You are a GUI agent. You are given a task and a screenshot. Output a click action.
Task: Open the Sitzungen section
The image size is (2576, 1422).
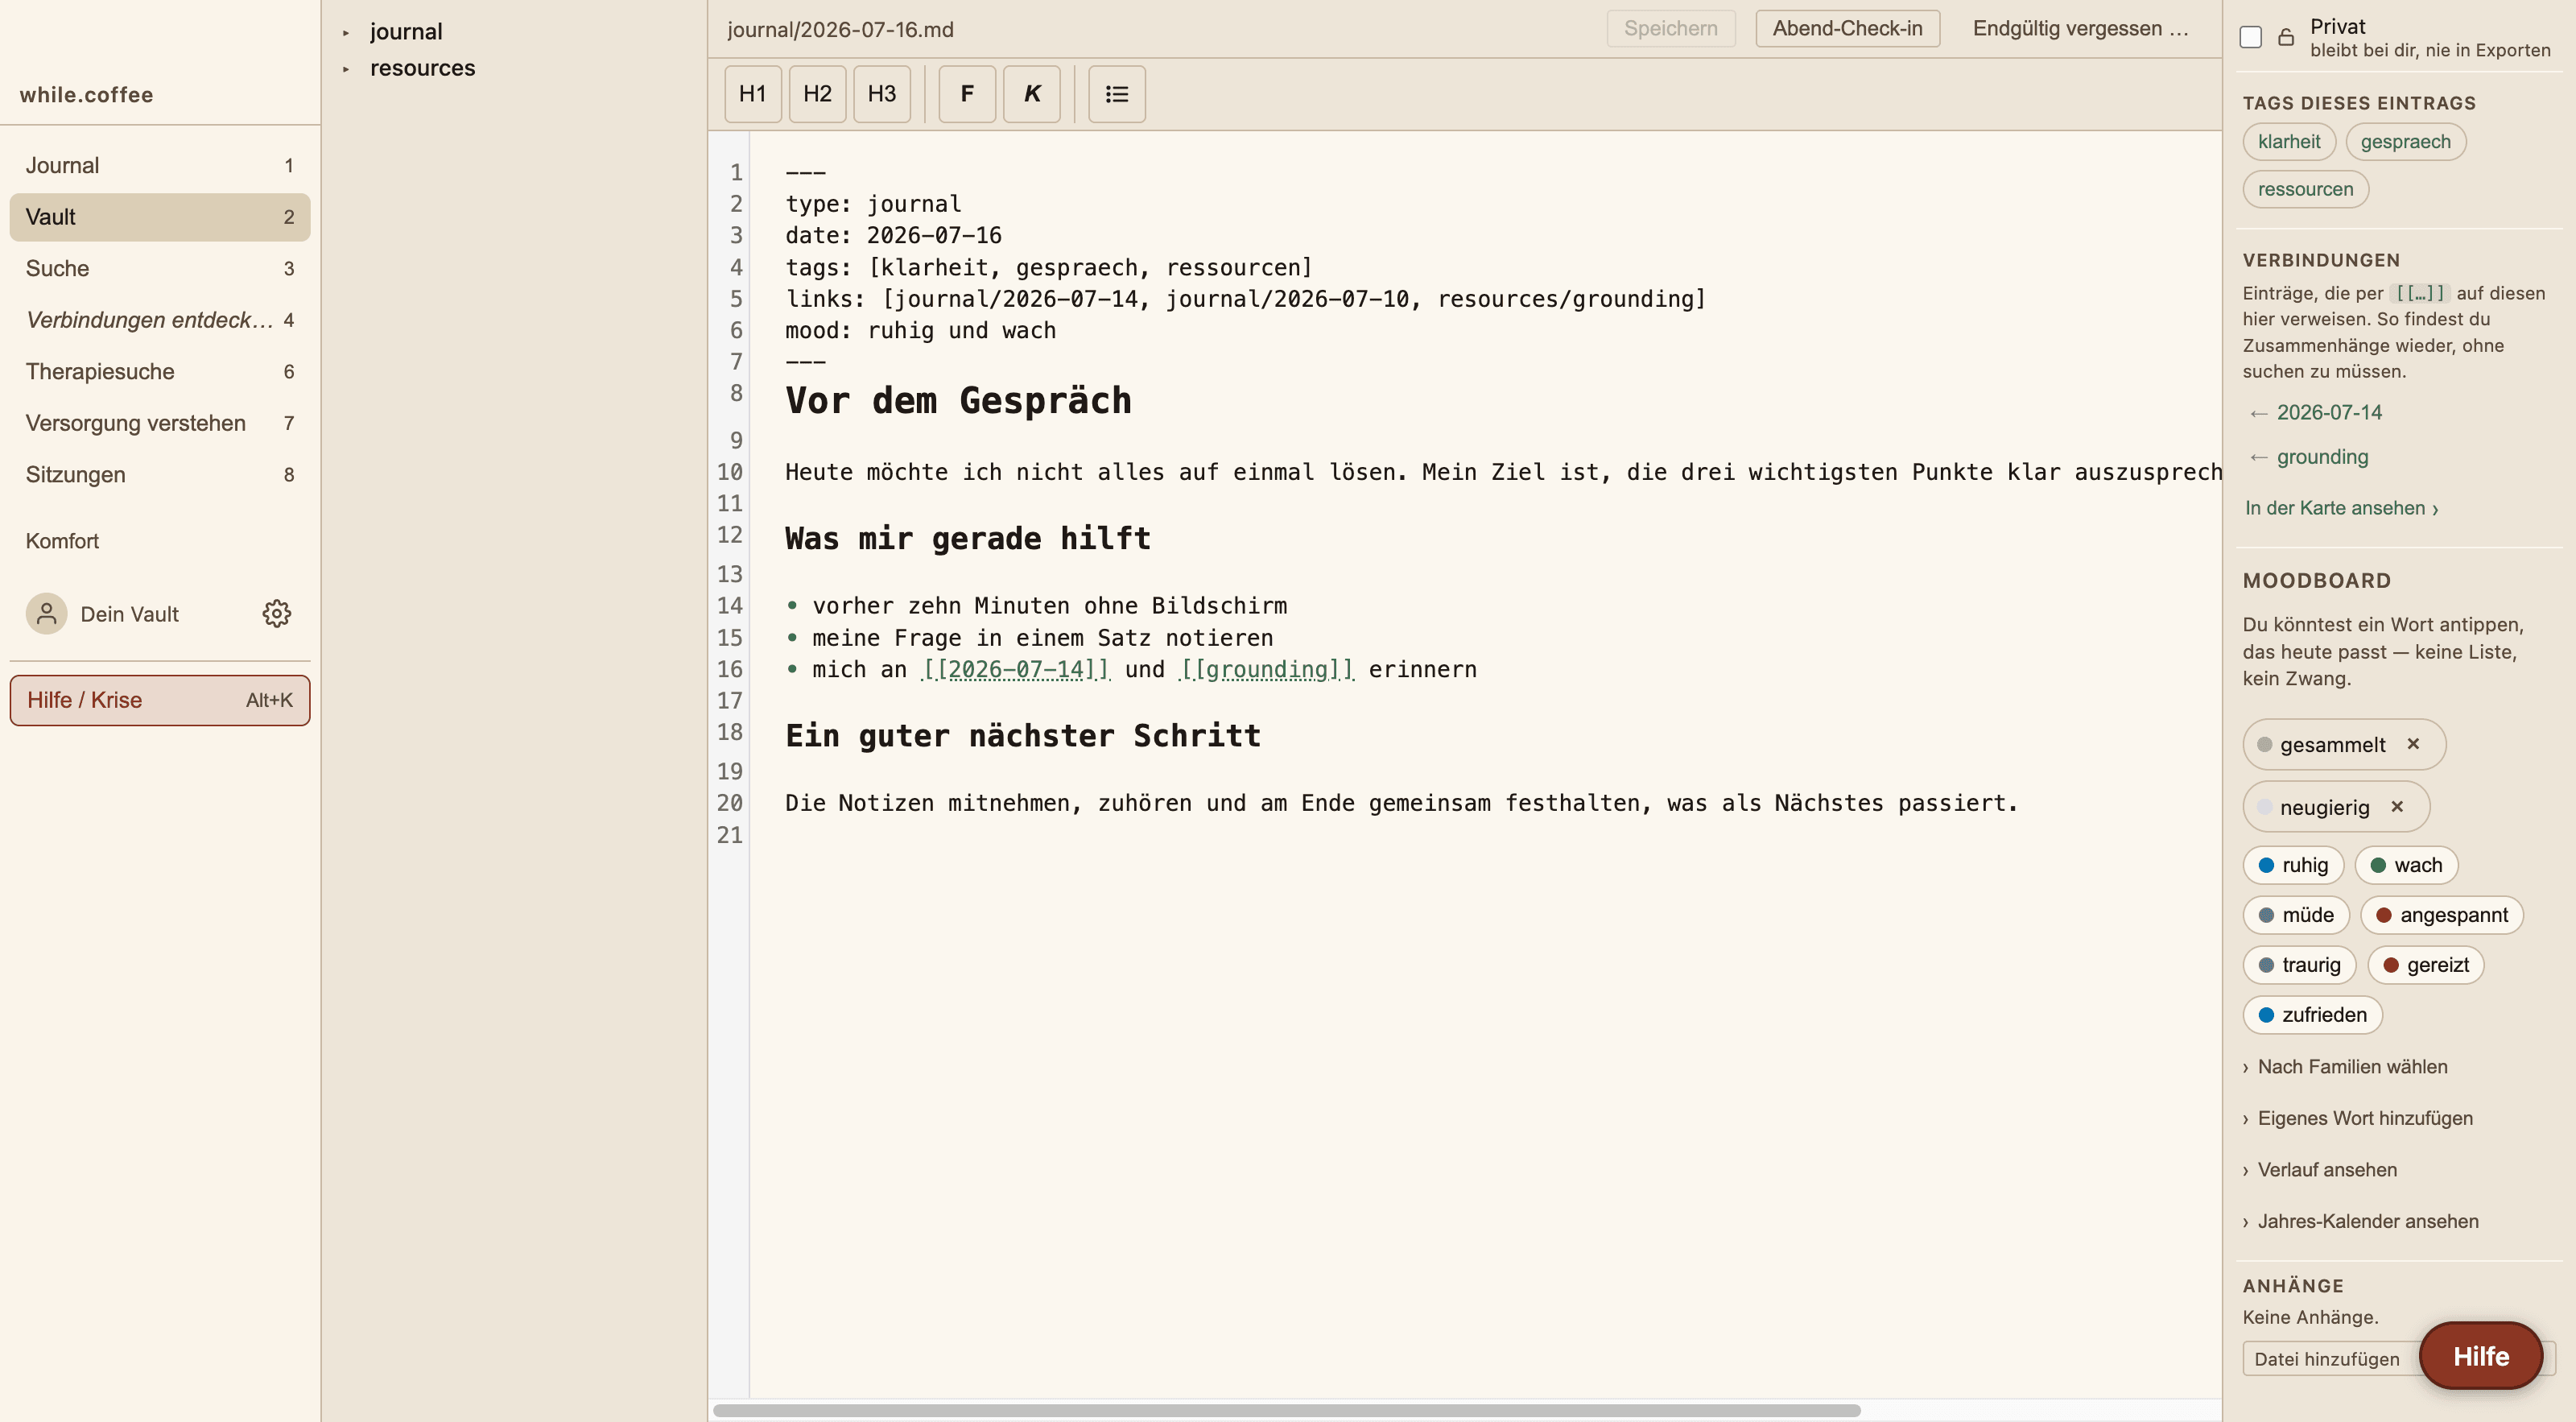pos(160,474)
